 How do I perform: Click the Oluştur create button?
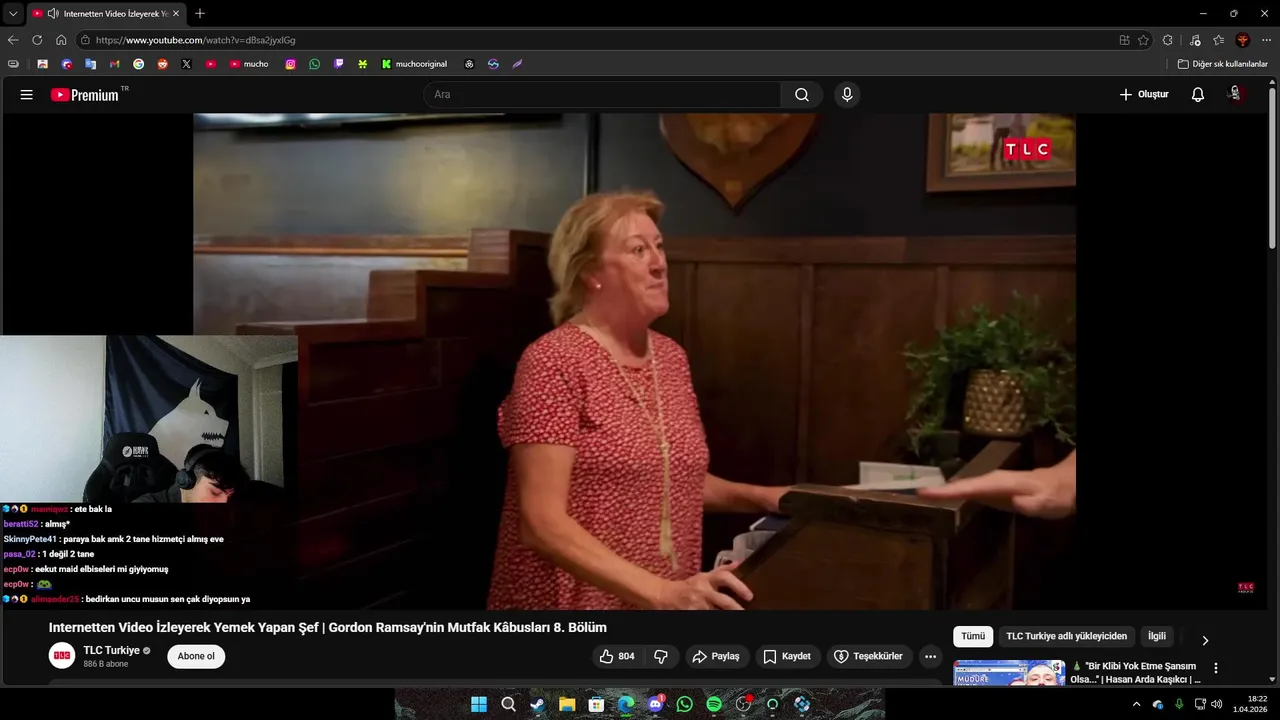tap(1144, 95)
